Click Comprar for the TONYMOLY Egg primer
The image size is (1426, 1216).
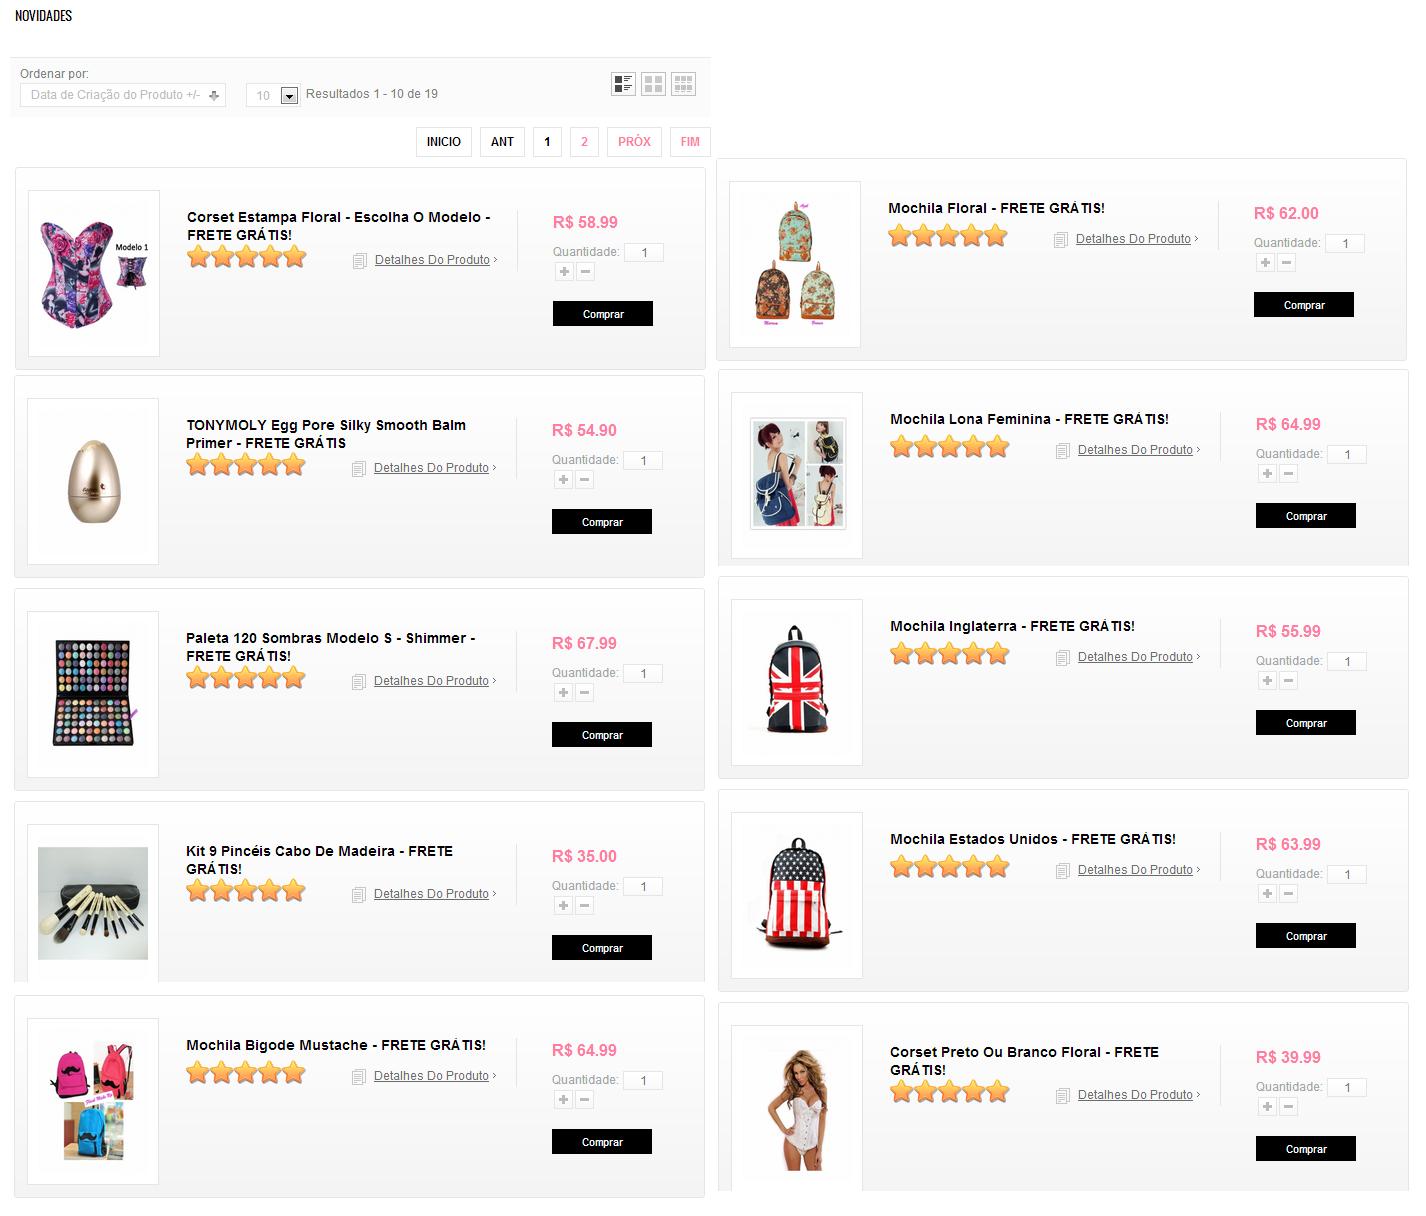pos(602,522)
